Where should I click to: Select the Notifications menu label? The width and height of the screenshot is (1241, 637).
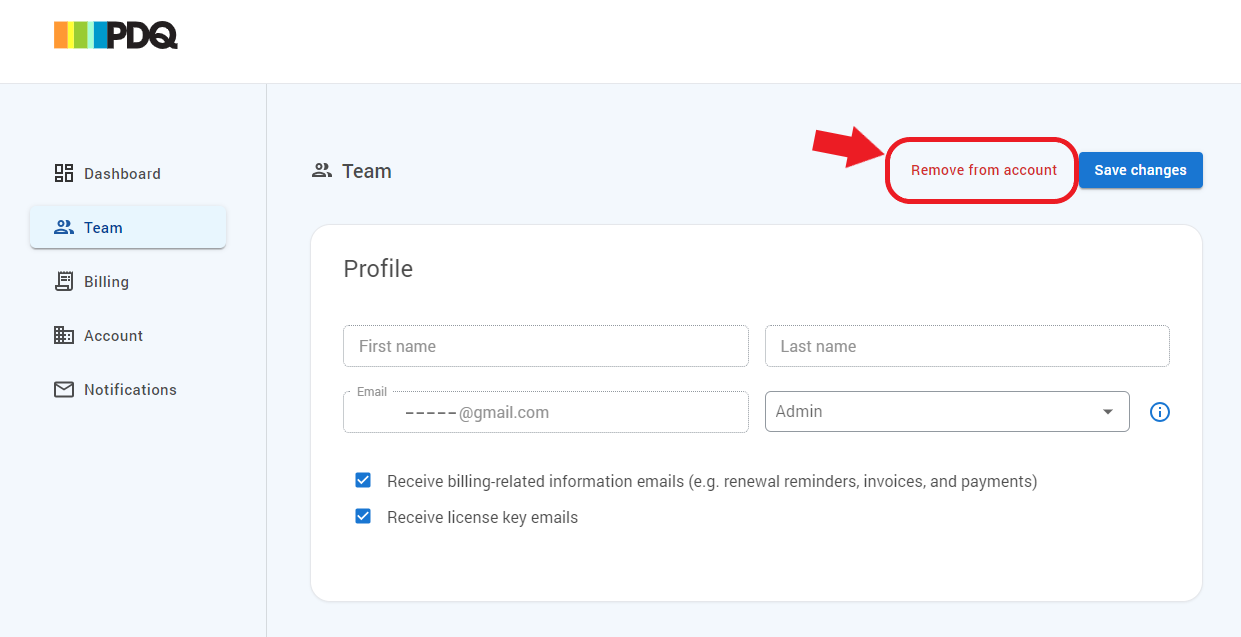[x=130, y=390]
